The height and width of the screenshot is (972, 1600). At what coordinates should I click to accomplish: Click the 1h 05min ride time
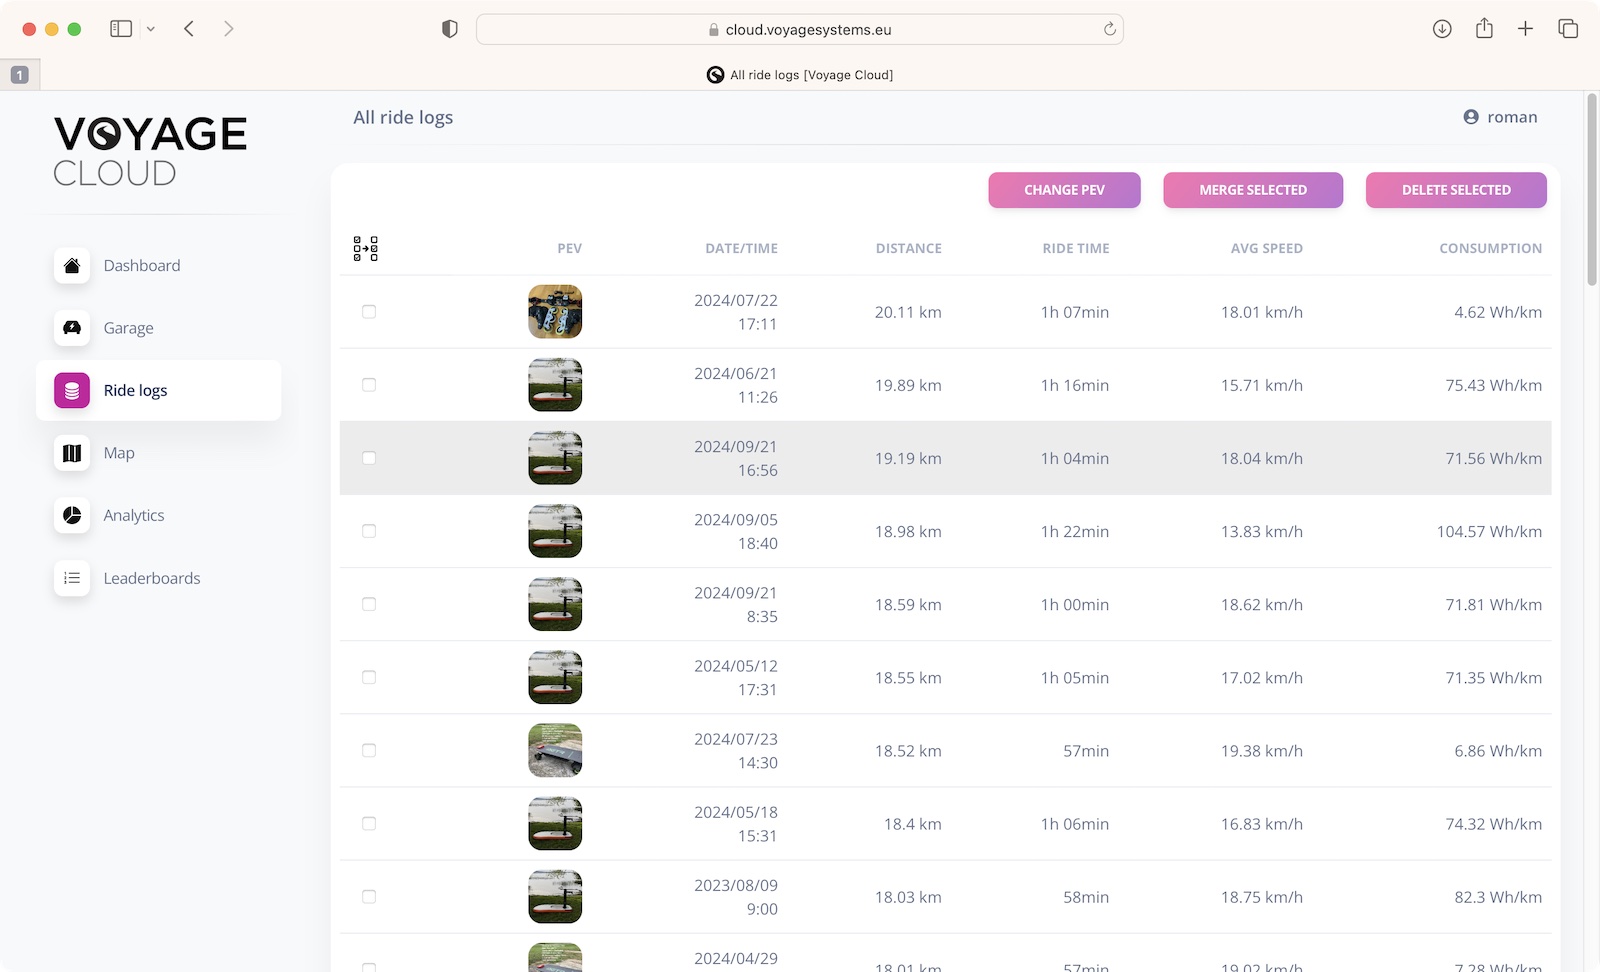pos(1075,677)
